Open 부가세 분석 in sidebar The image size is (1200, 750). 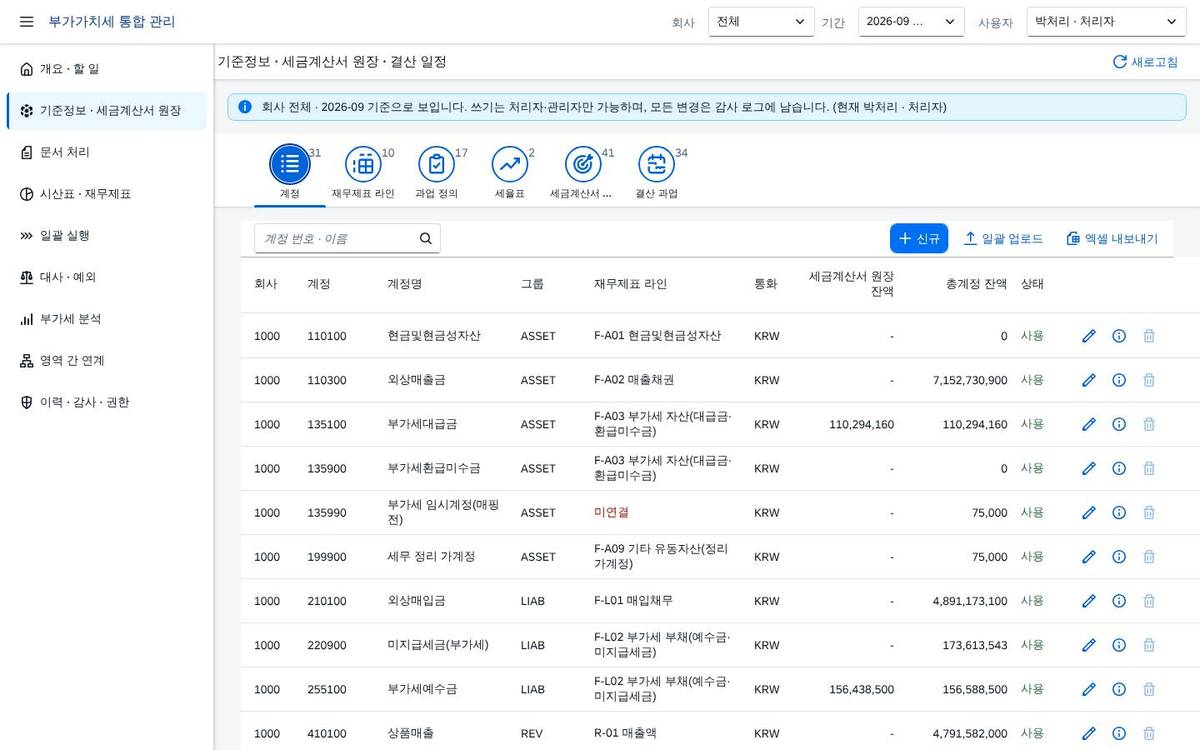pyautogui.click(x=107, y=319)
